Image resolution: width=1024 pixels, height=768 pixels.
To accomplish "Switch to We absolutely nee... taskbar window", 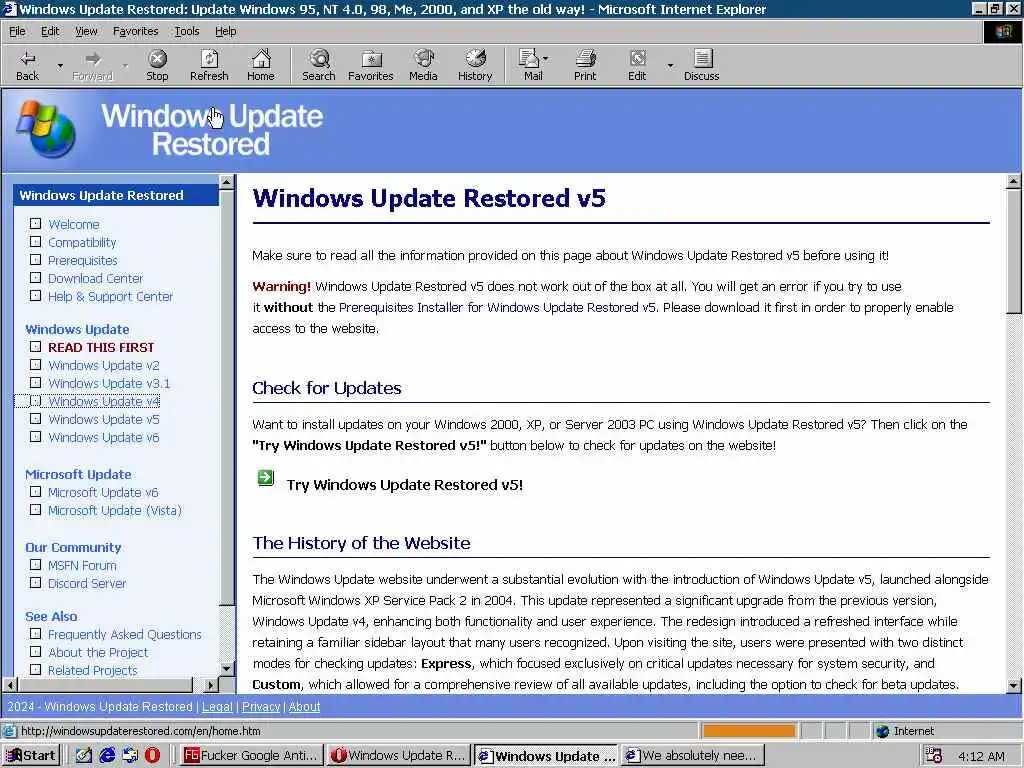I will pyautogui.click(x=692, y=756).
